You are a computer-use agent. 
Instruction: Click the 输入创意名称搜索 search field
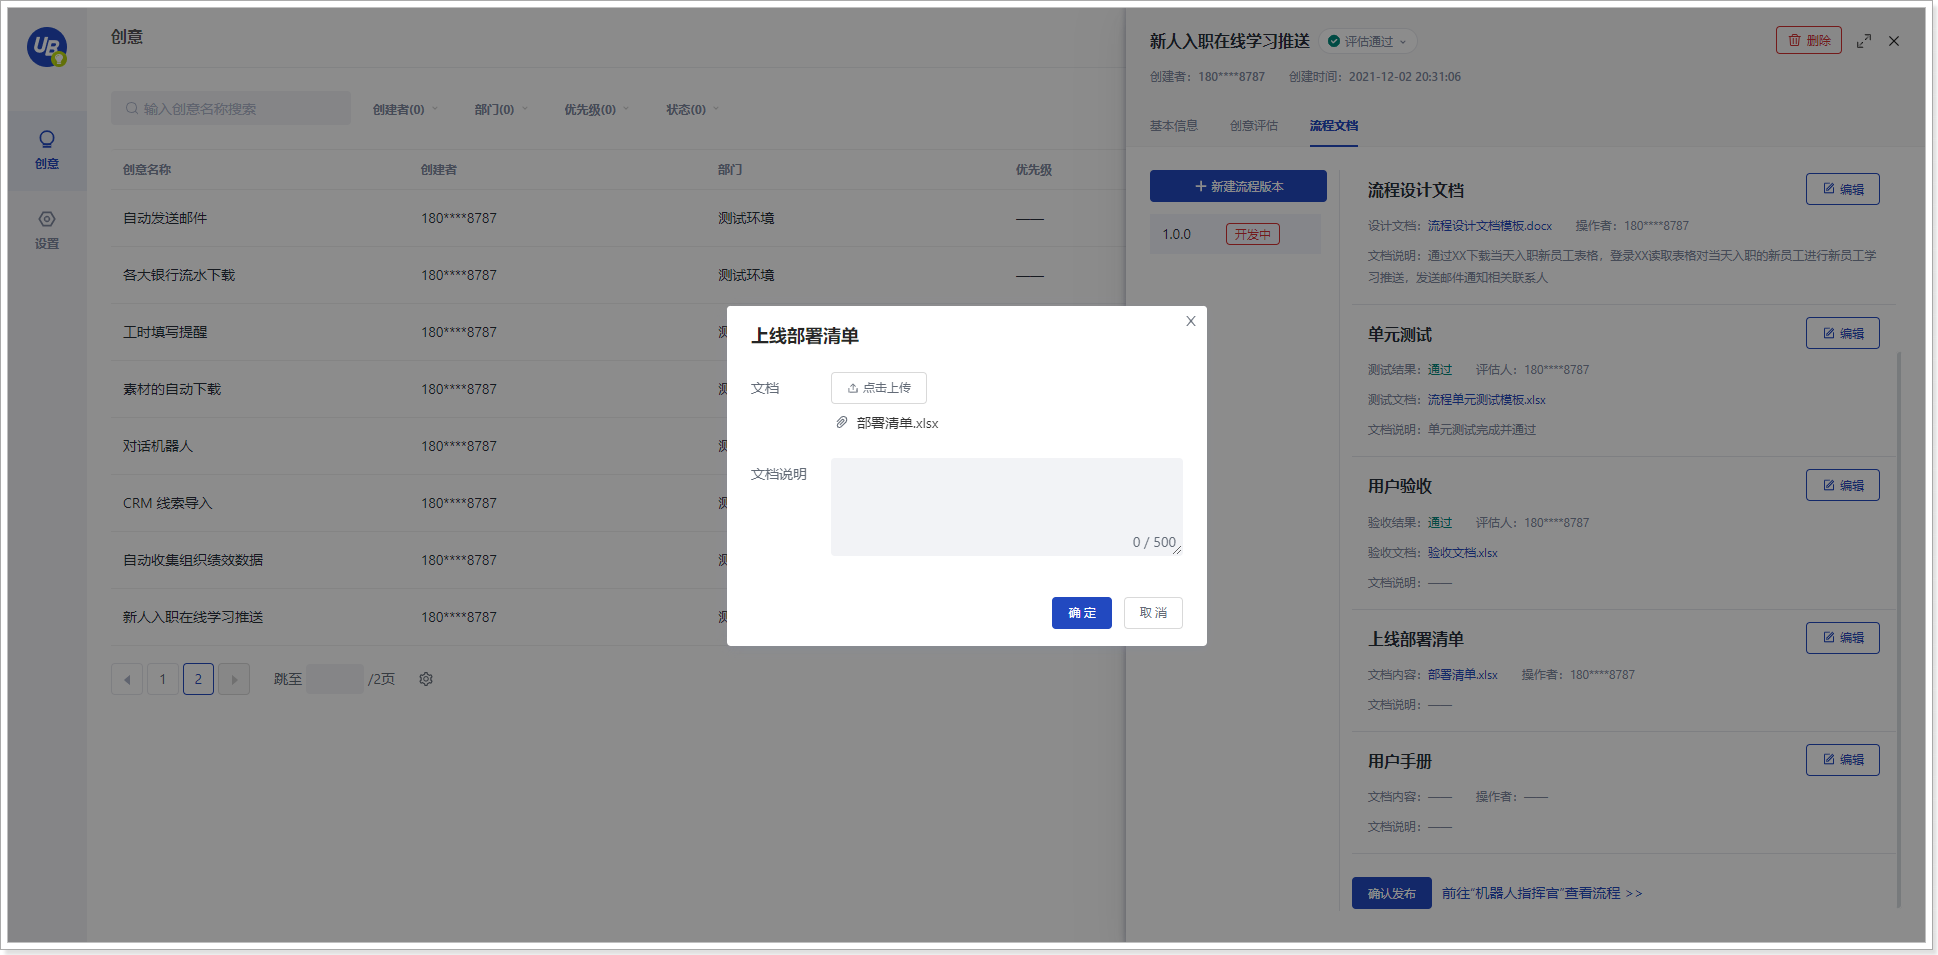coord(231,108)
